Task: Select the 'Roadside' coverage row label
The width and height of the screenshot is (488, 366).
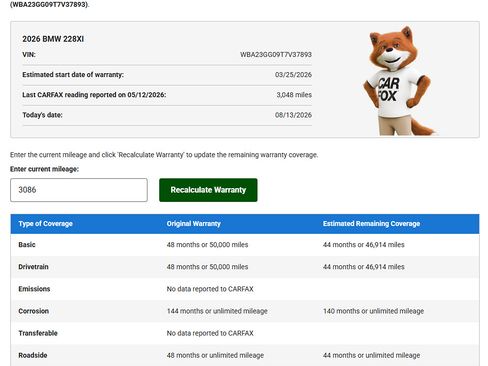Action: (x=33, y=355)
